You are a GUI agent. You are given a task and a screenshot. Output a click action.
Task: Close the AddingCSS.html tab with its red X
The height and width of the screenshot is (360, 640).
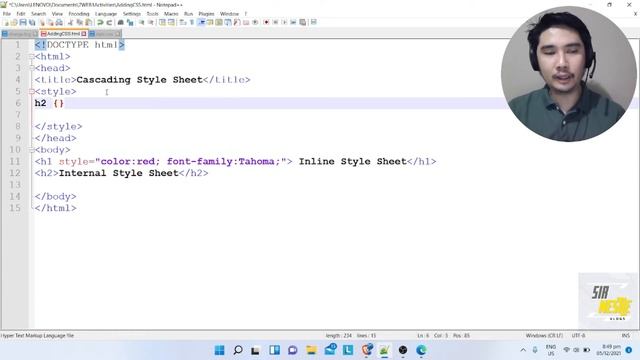pos(84,34)
